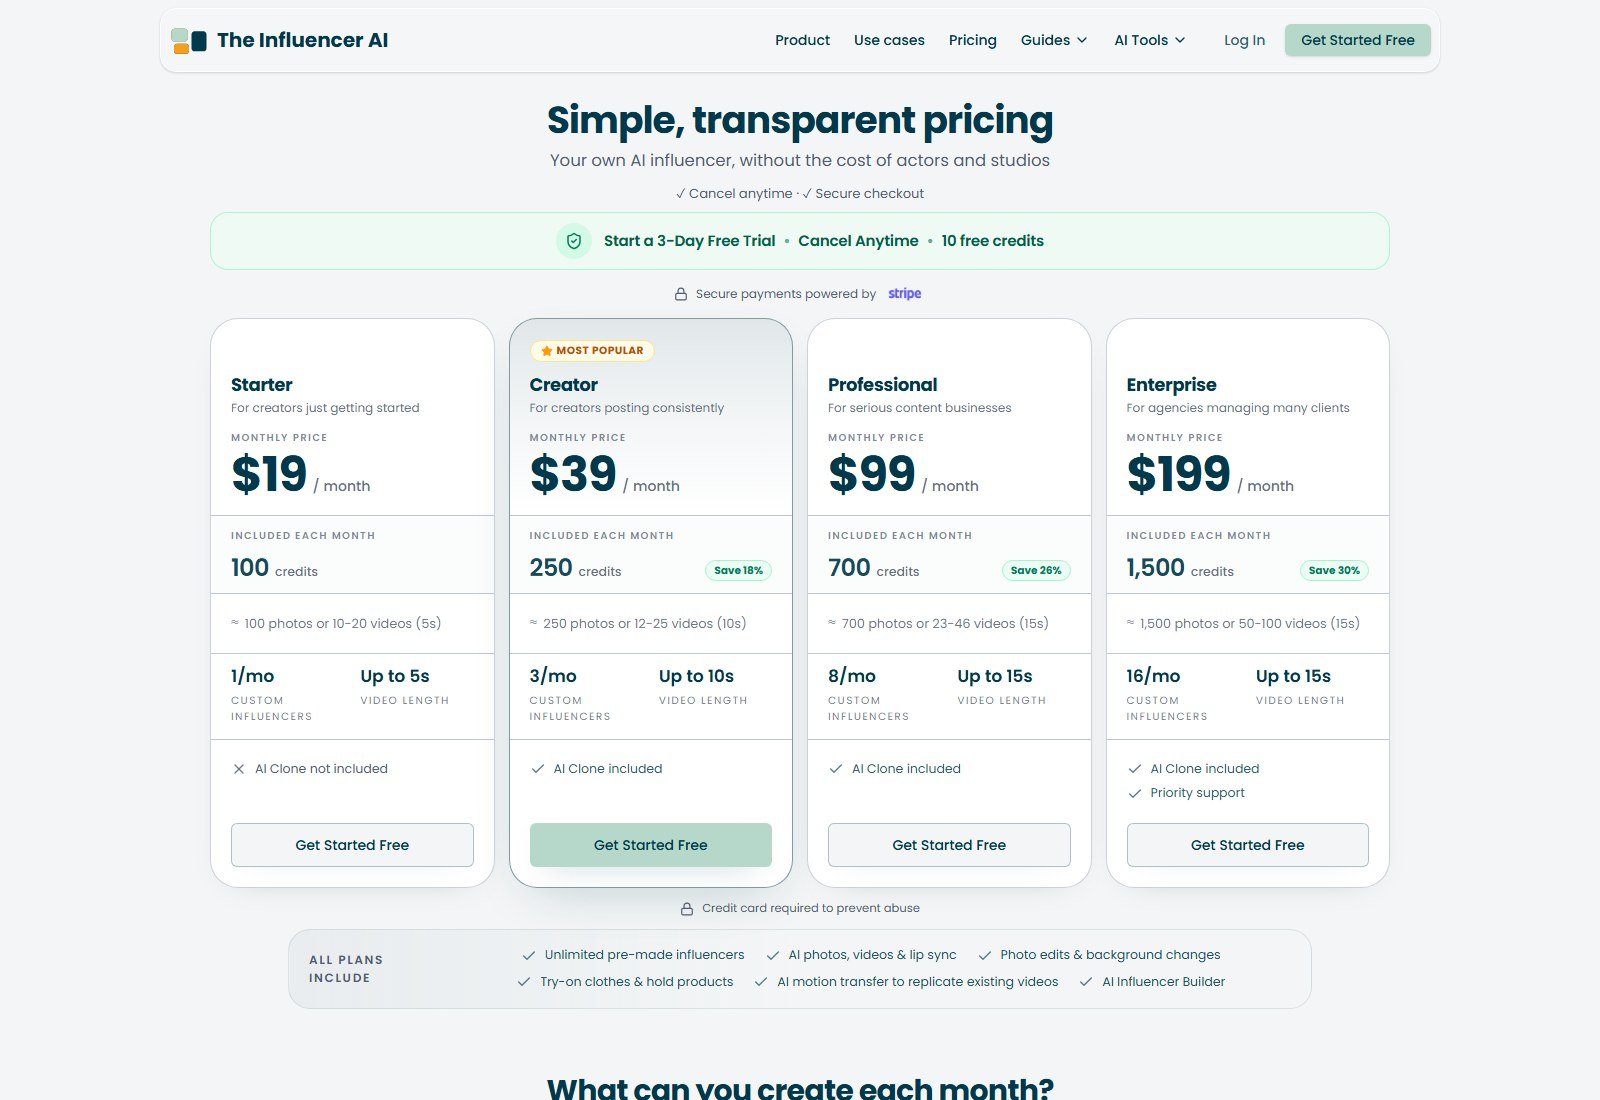Viewport: 1600px width, 1100px height.
Task: Click checkmark next to Unlimited pre-made influencers
Action: [529, 955]
